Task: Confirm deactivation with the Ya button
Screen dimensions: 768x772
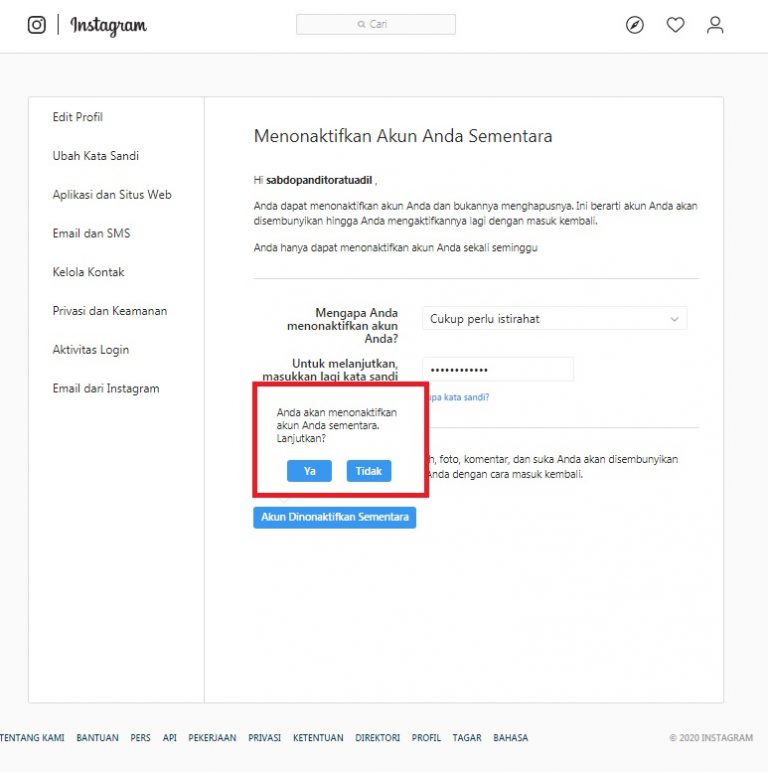Action: pos(309,471)
